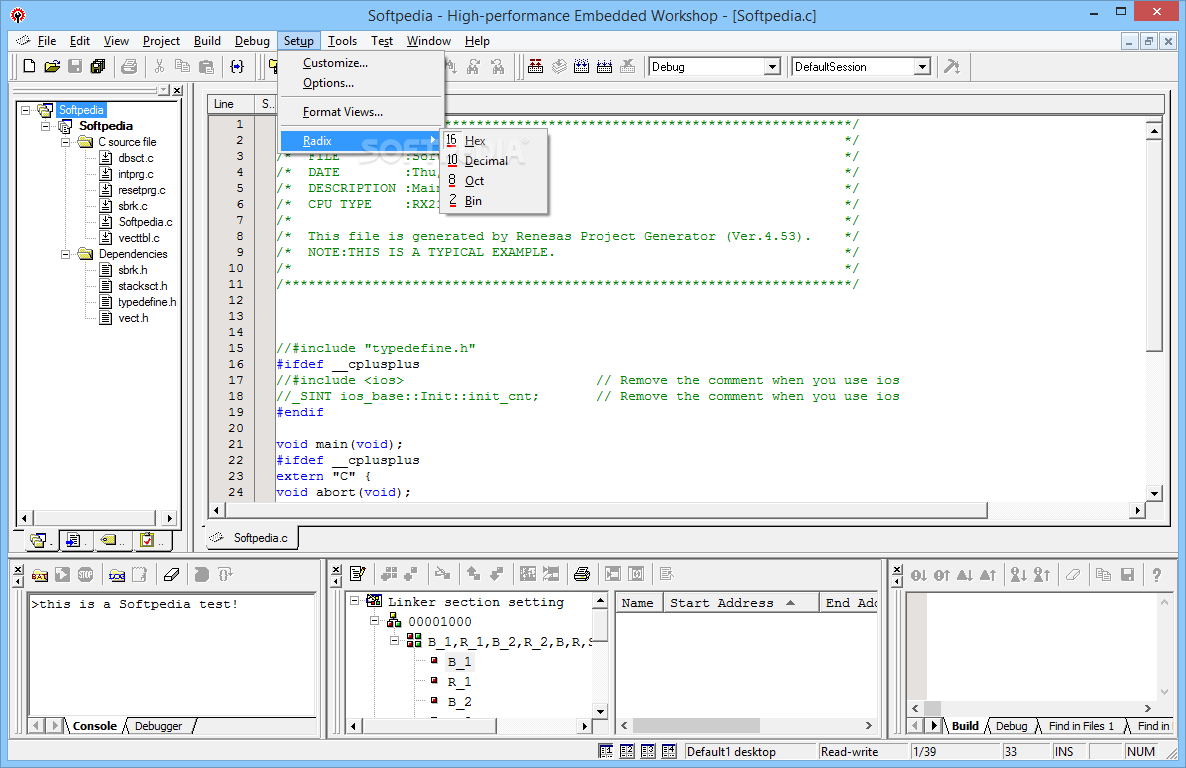The image size is (1186, 768).
Task: Collapse the C source file folder
Action: [66, 141]
